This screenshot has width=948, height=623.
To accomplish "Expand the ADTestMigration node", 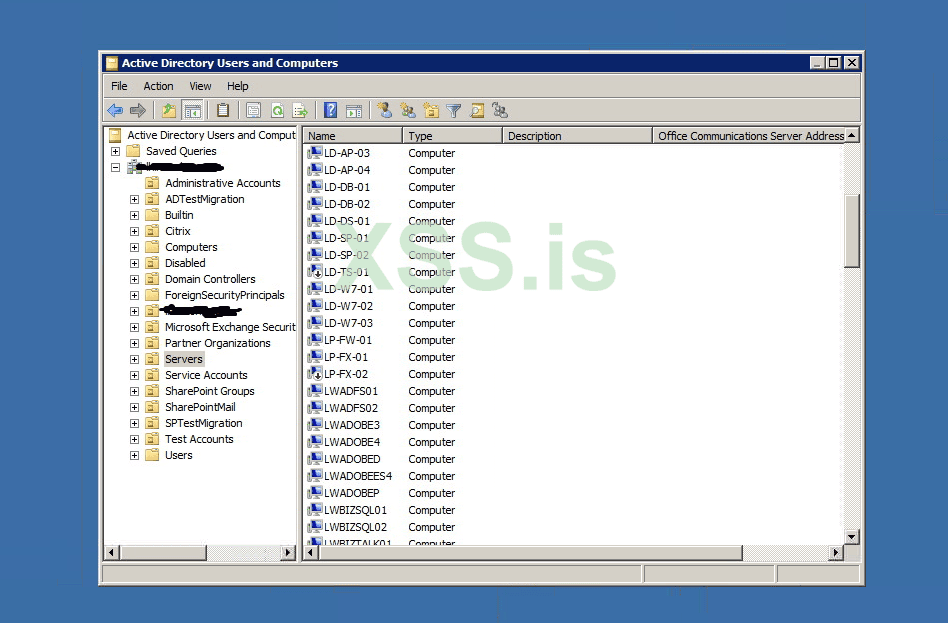I will [x=134, y=199].
